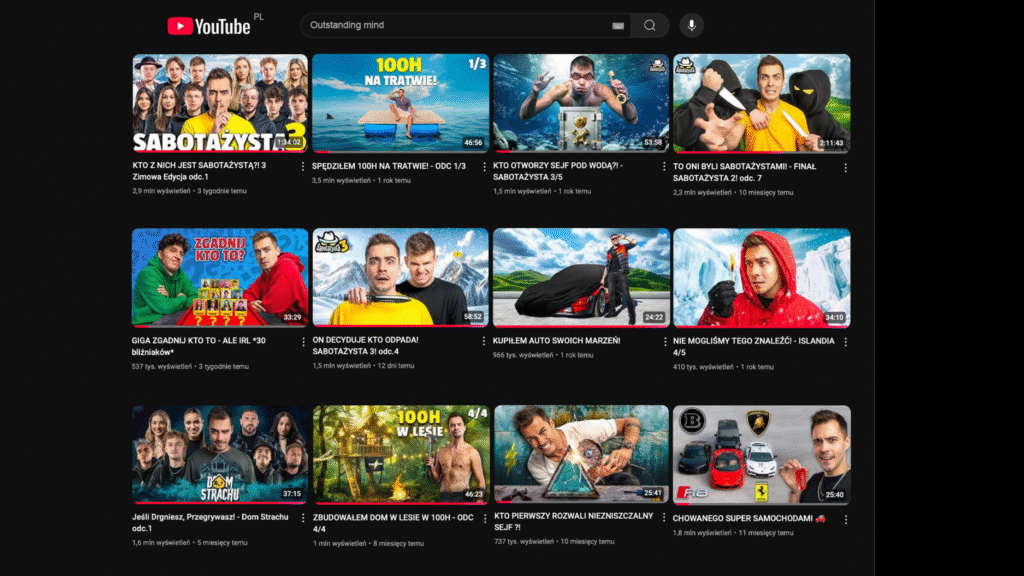Expand more actions for Dom Strachu odc.1
Viewport: 1024px width, 576px height.
(x=303, y=518)
